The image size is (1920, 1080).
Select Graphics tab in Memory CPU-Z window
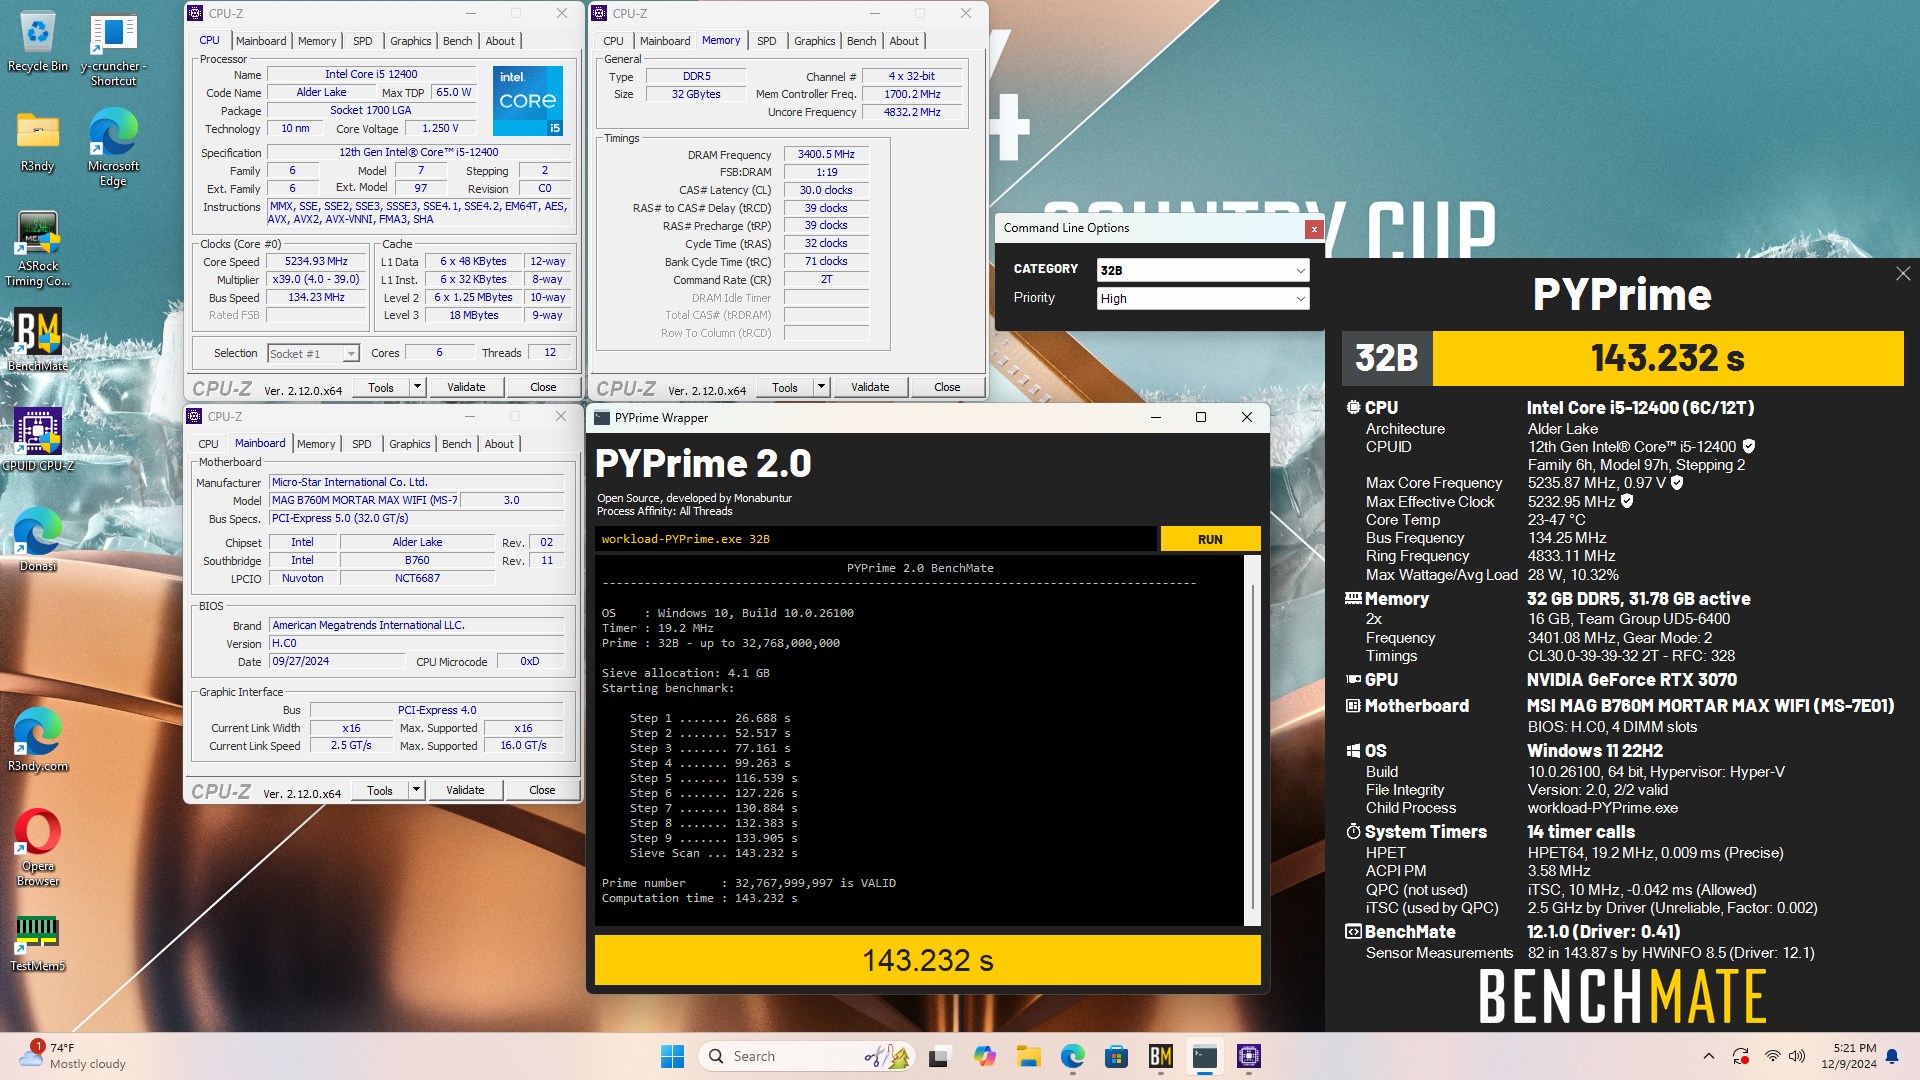click(x=814, y=41)
